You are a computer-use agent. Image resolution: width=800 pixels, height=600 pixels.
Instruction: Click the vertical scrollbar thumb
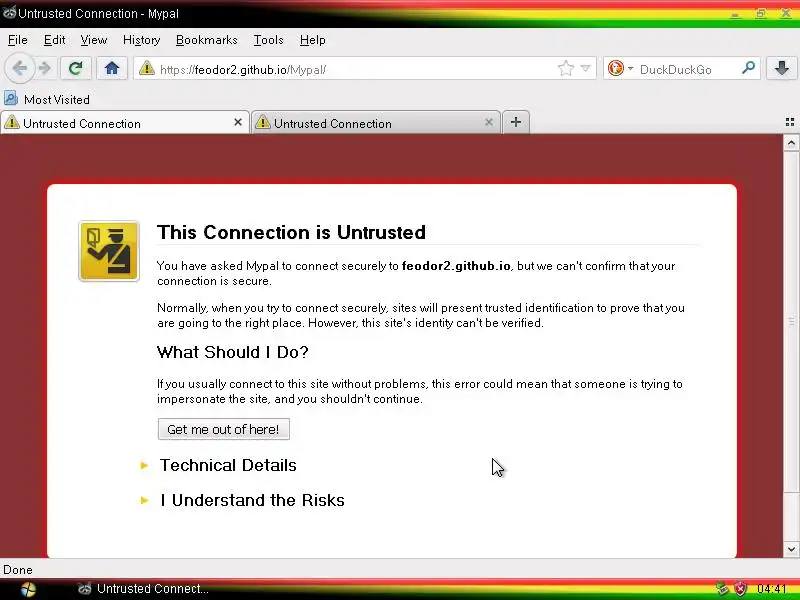(x=791, y=321)
